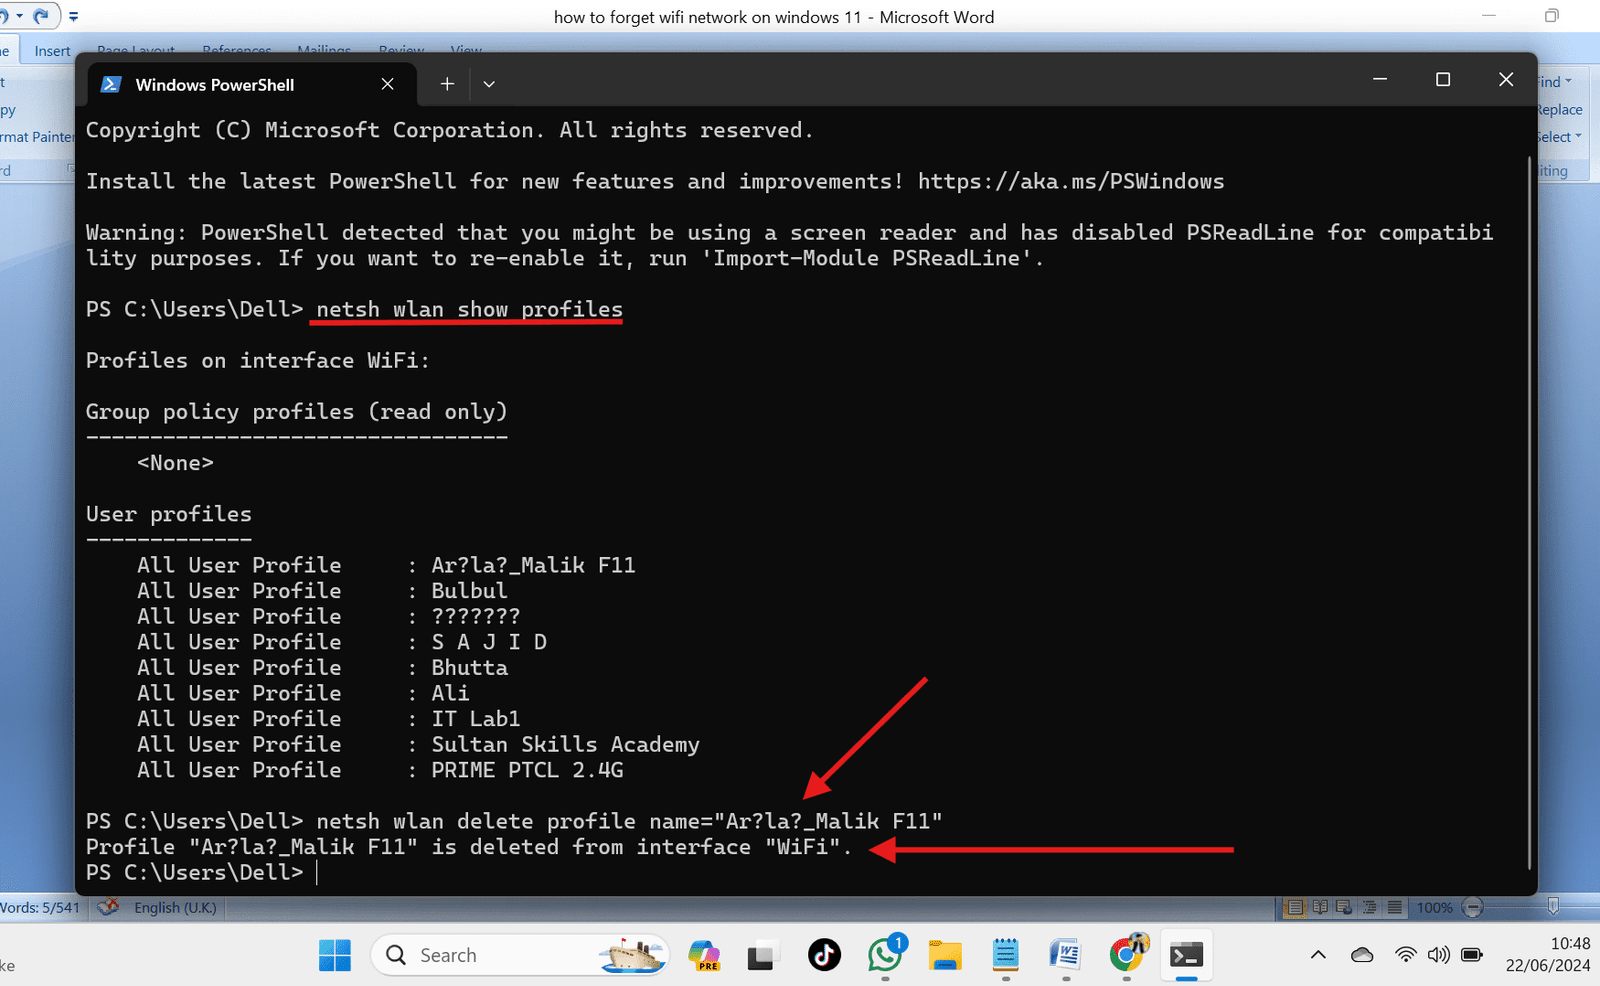Open a new PowerShell tab with plus button
The height and width of the screenshot is (986, 1600).
[x=446, y=84]
